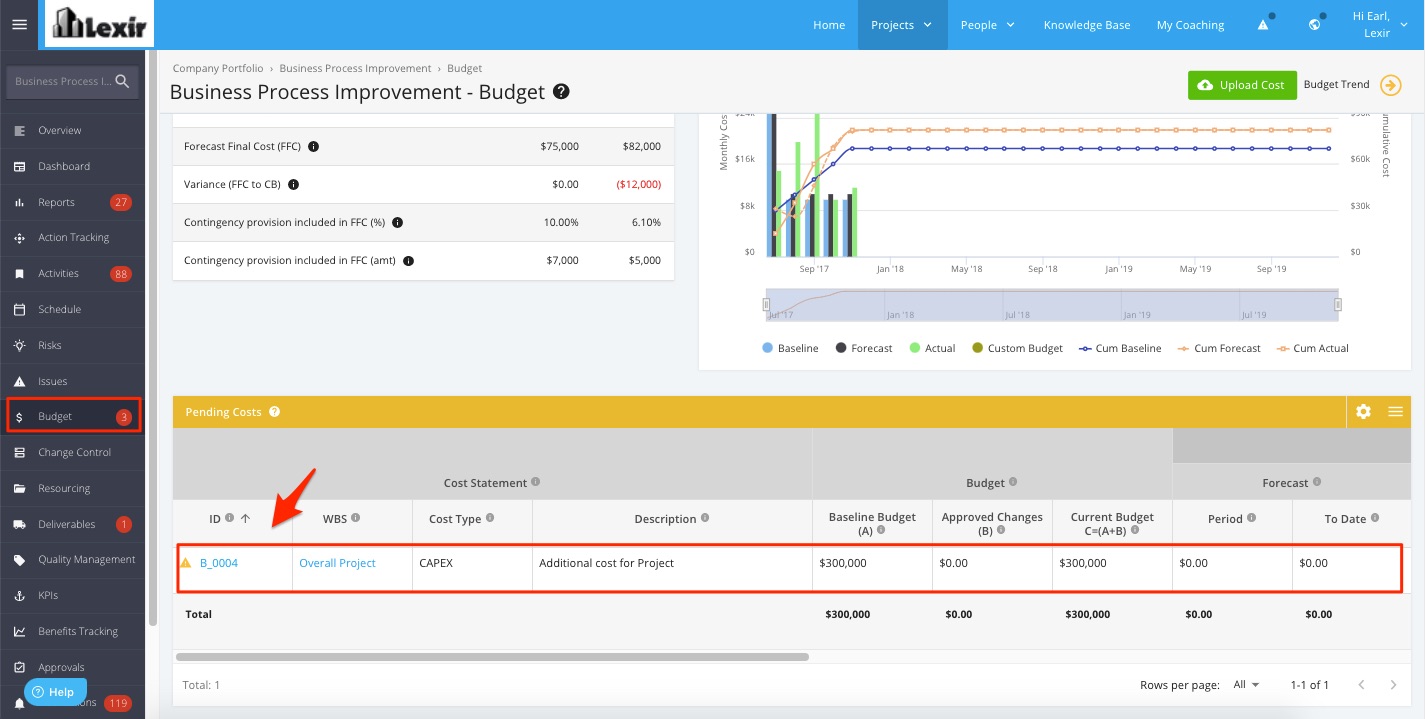The image size is (1425, 719).
Task: Open Overall Project WBS link
Action: 337,563
